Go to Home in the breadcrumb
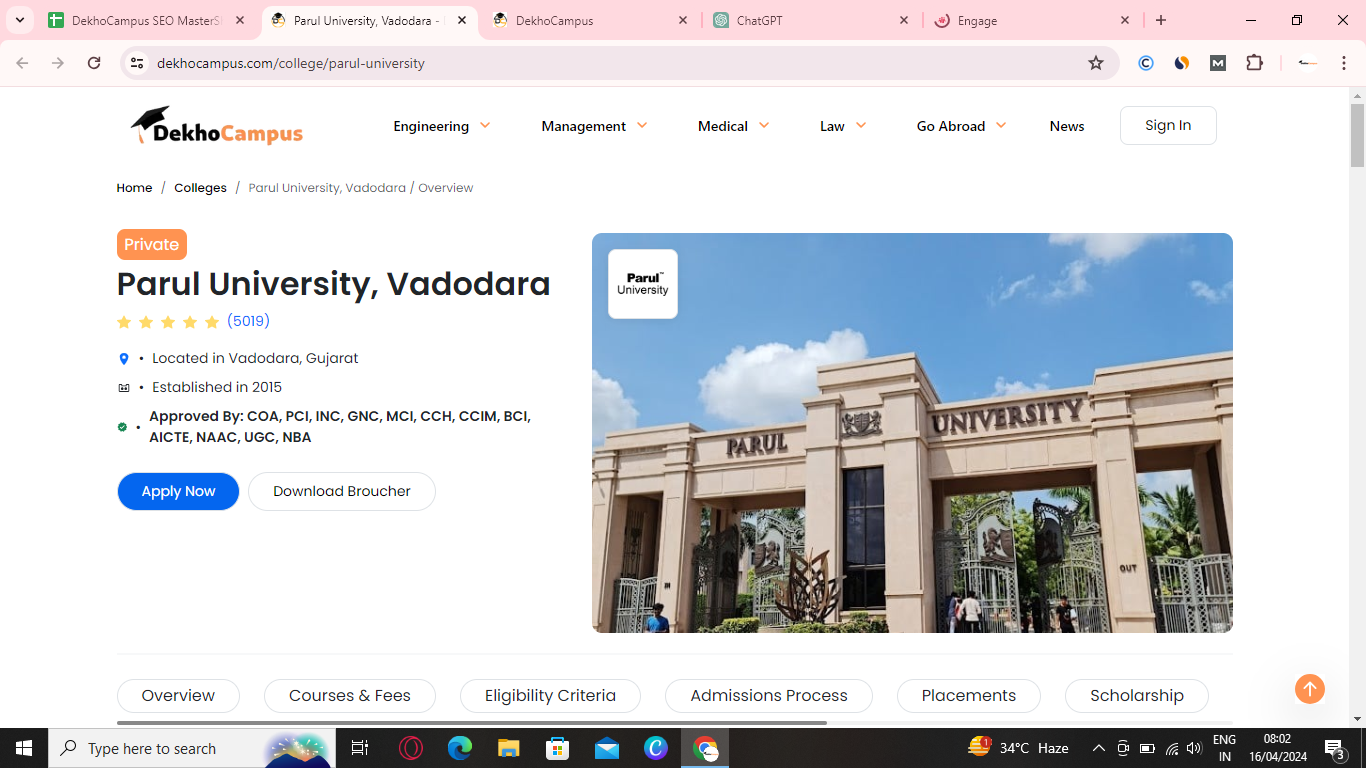The height and width of the screenshot is (768, 1366). point(134,188)
